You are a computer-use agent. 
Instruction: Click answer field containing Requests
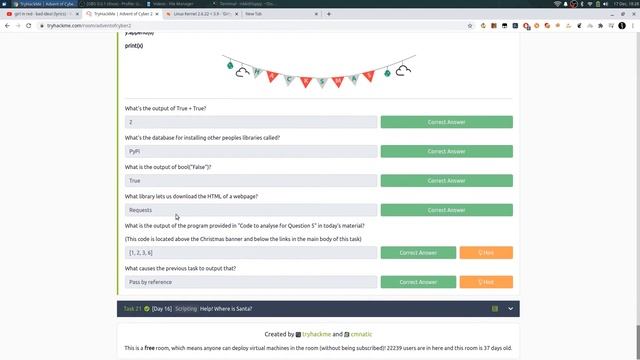[x=251, y=210]
